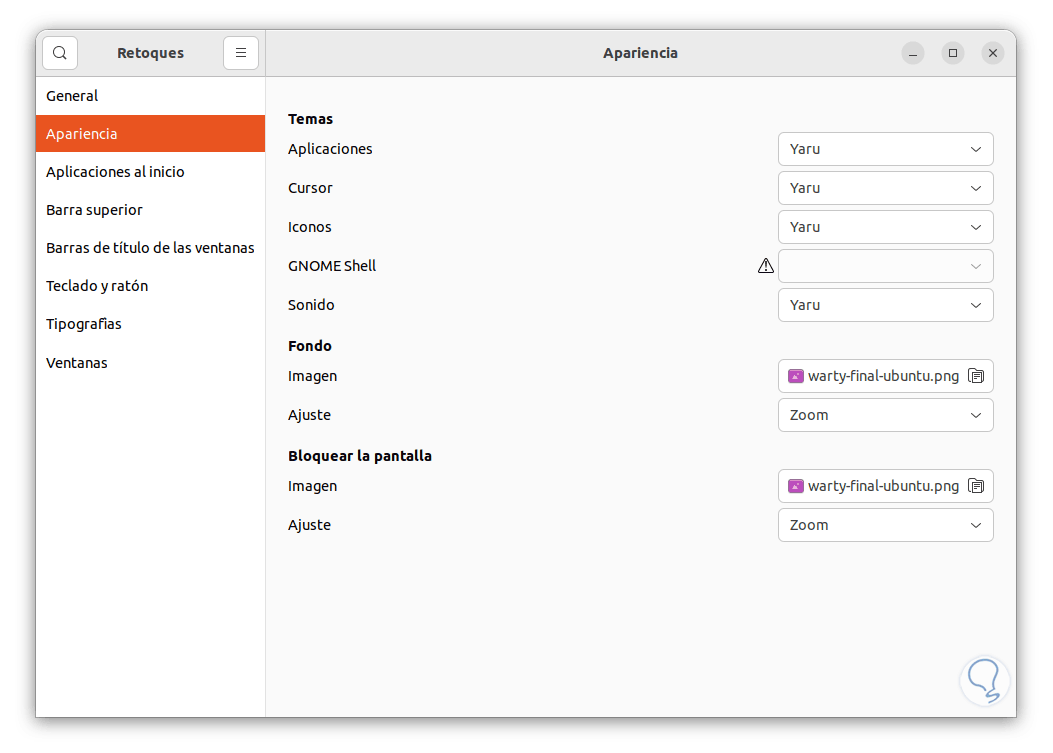Viewport: 1053px width, 753px height.
Task: Open the hamburger menu button
Action: coord(241,53)
